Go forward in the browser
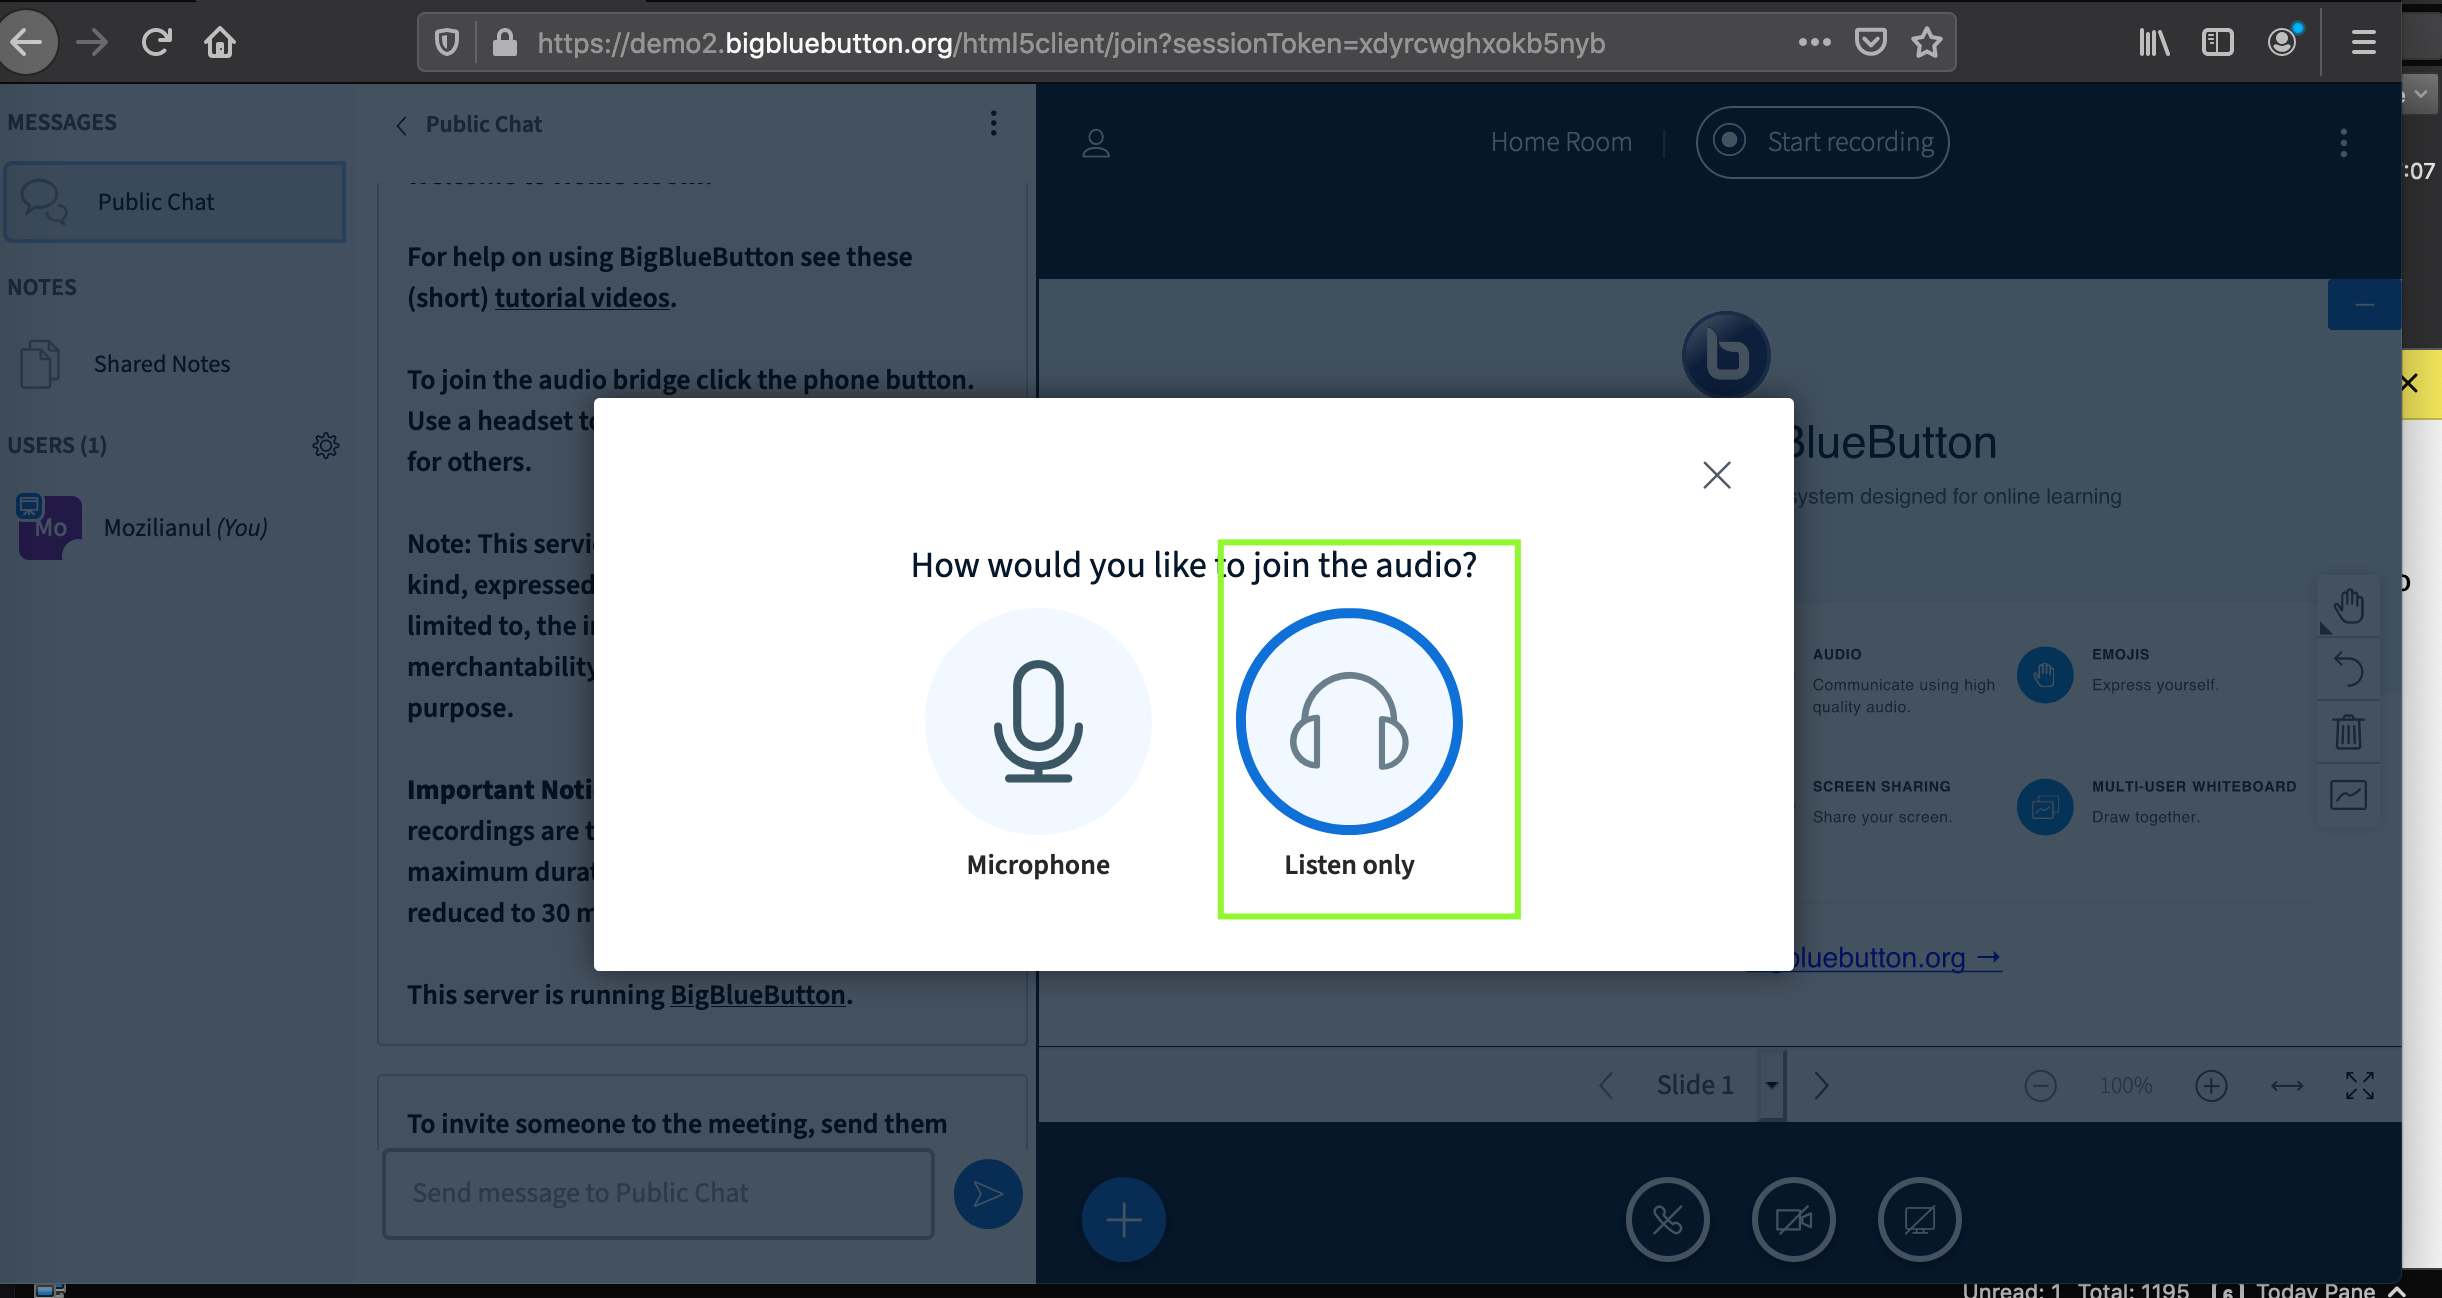Image resolution: width=2442 pixels, height=1298 pixels. click(92, 42)
